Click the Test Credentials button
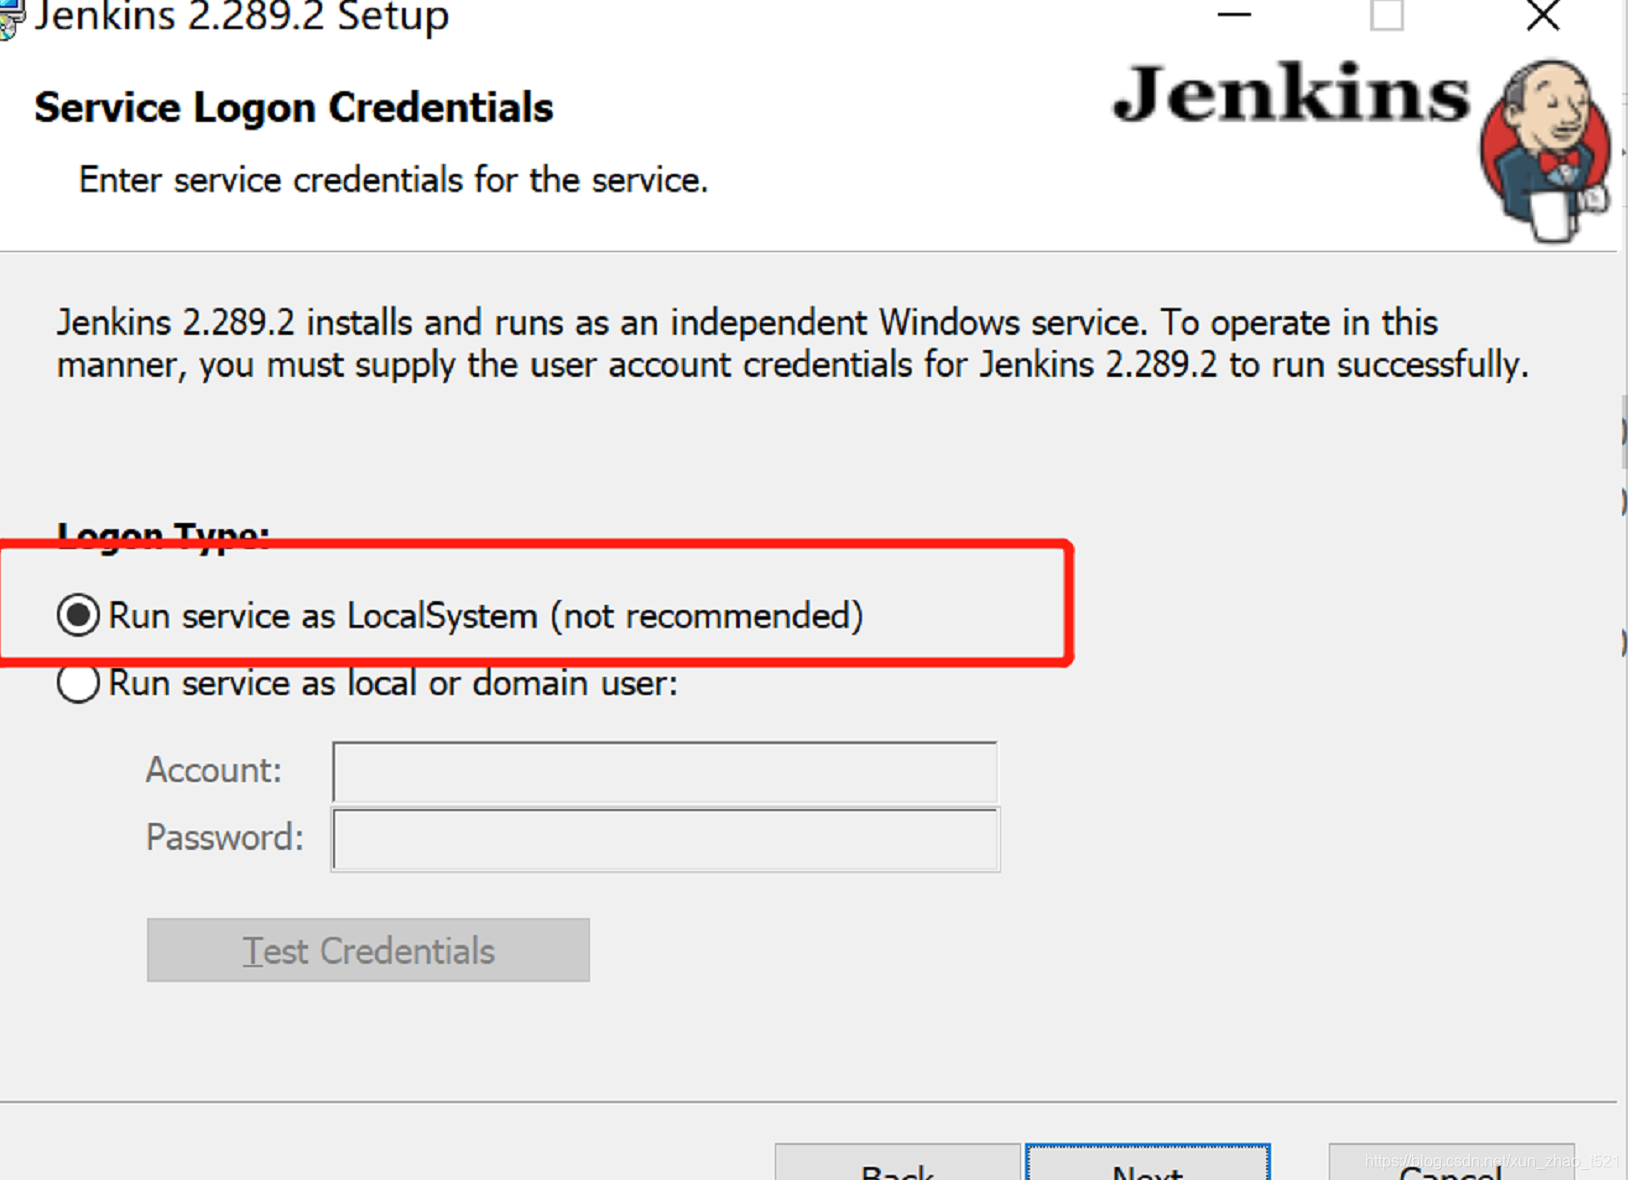The image size is (1628, 1180). pyautogui.click(x=368, y=950)
